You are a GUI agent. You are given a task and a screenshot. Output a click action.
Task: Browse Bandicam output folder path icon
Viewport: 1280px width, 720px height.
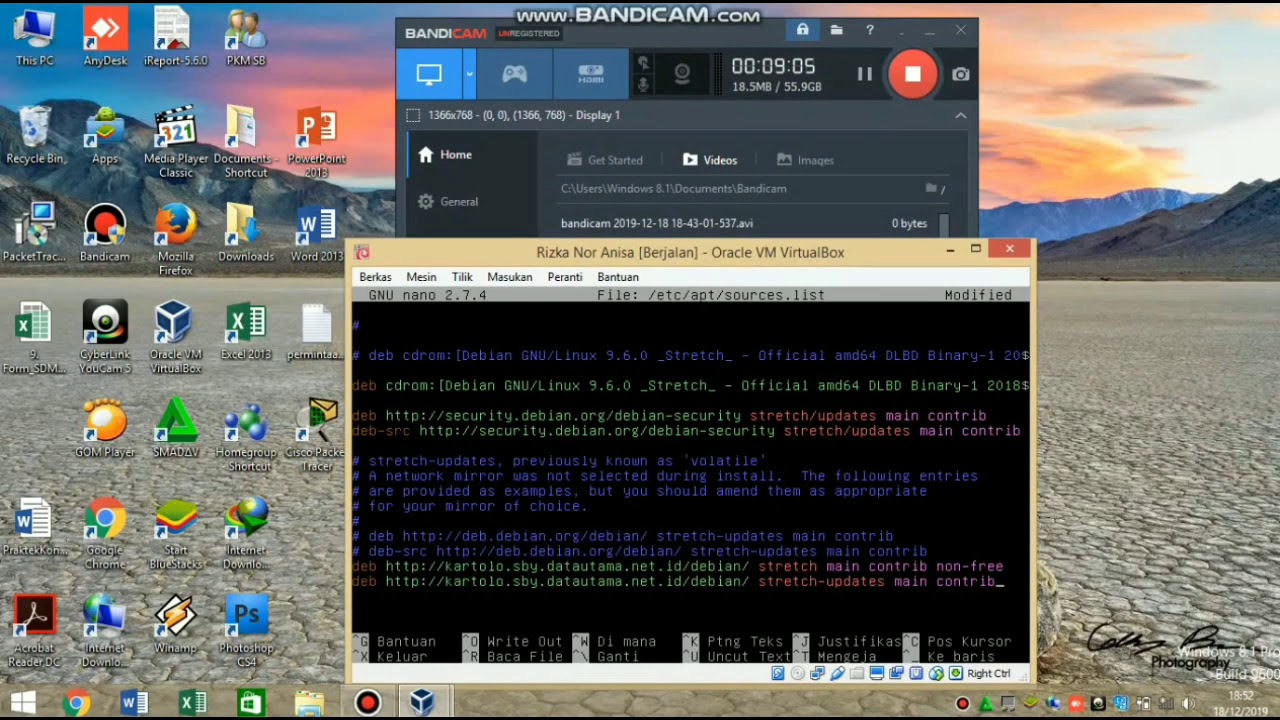(x=931, y=188)
